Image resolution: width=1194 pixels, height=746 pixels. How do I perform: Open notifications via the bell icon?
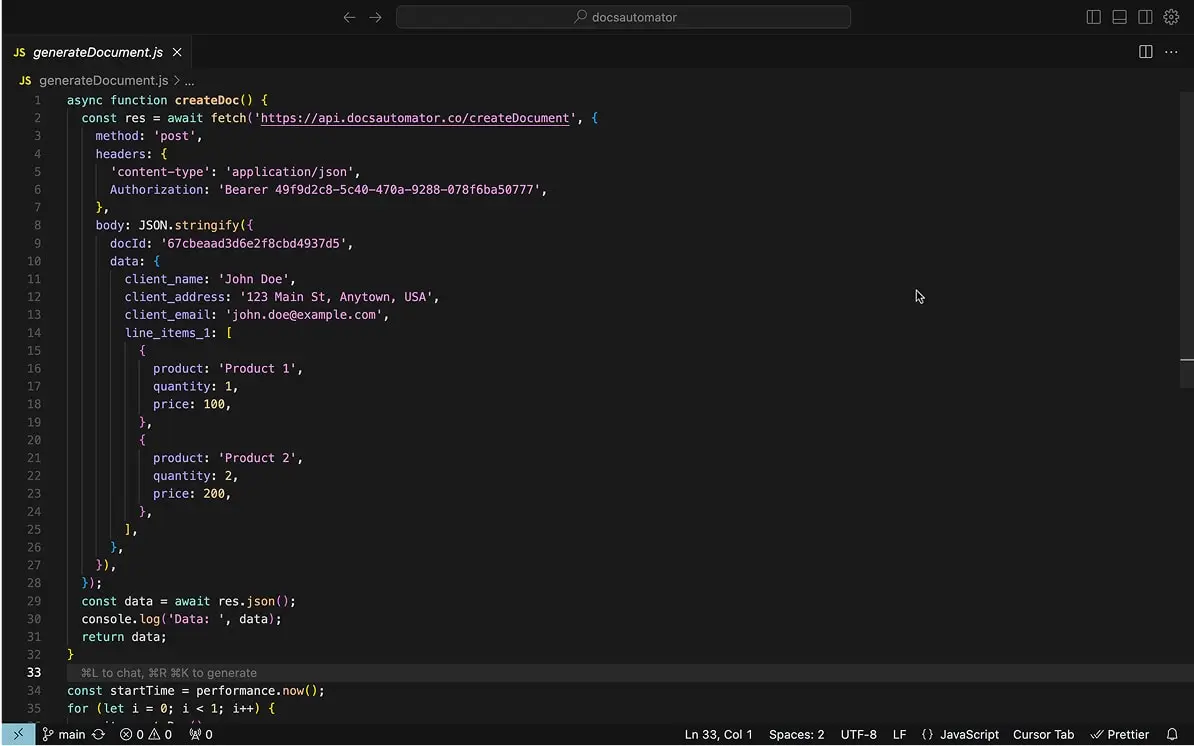click(x=1172, y=734)
